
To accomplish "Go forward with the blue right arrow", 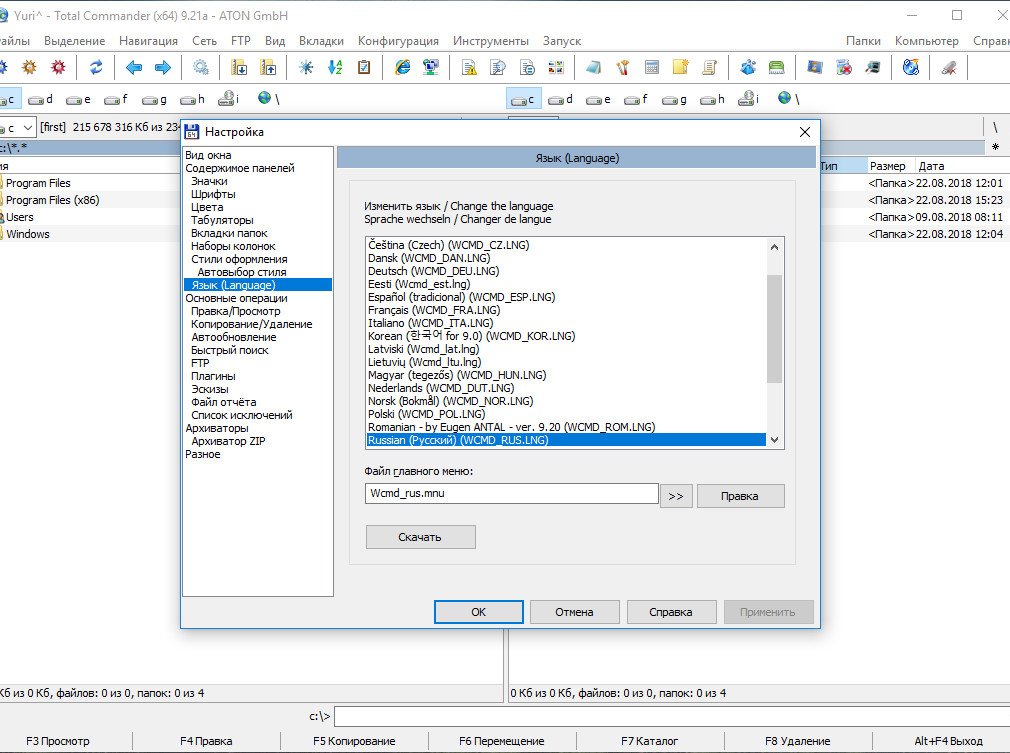I will (163, 67).
